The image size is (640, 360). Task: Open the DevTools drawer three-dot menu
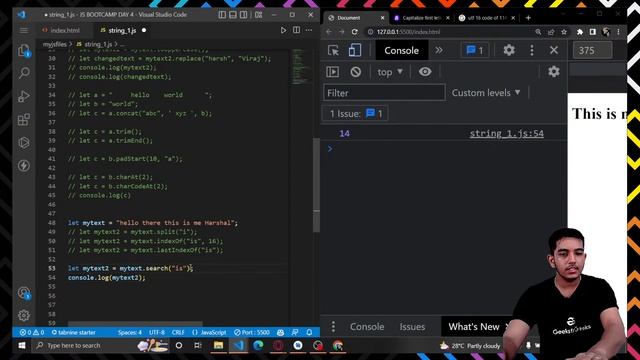(333, 327)
